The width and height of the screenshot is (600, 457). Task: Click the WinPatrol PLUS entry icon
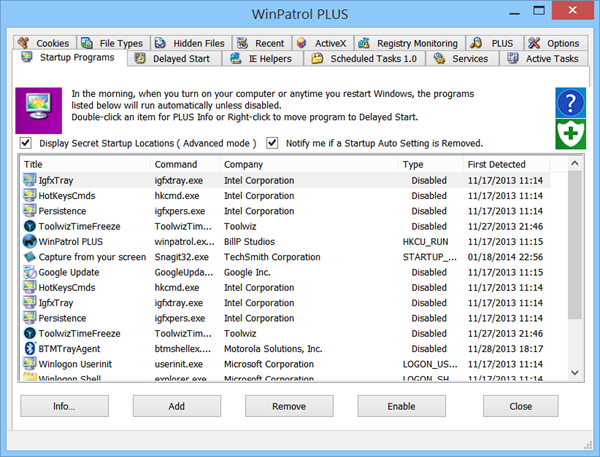[x=30, y=242]
